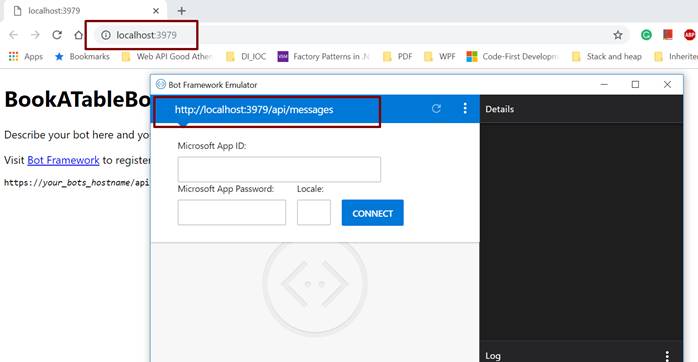Screen dimensions: 698x362
Task: Open new browser tab with plus
Action: [x=182, y=11]
